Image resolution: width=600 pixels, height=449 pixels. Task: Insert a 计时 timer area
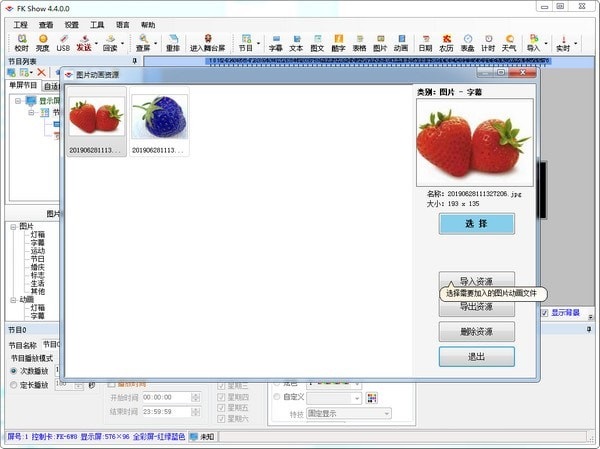488,43
